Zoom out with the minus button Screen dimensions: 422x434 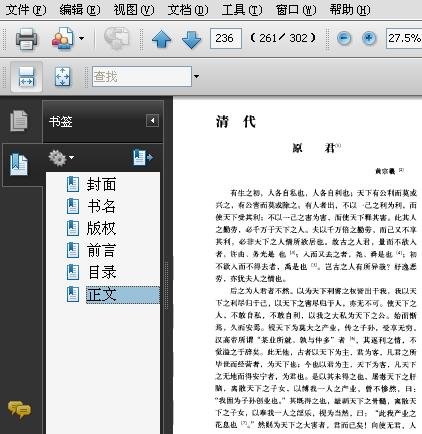tap(344, 38)
